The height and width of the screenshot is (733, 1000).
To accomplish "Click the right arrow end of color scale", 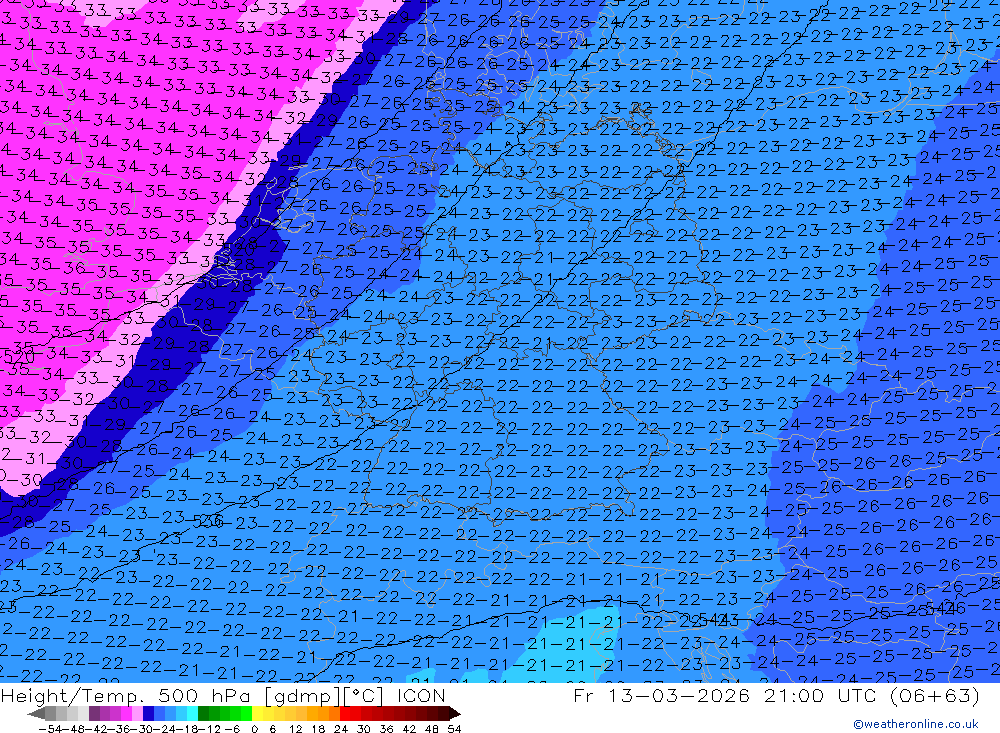I will (455, 713).
